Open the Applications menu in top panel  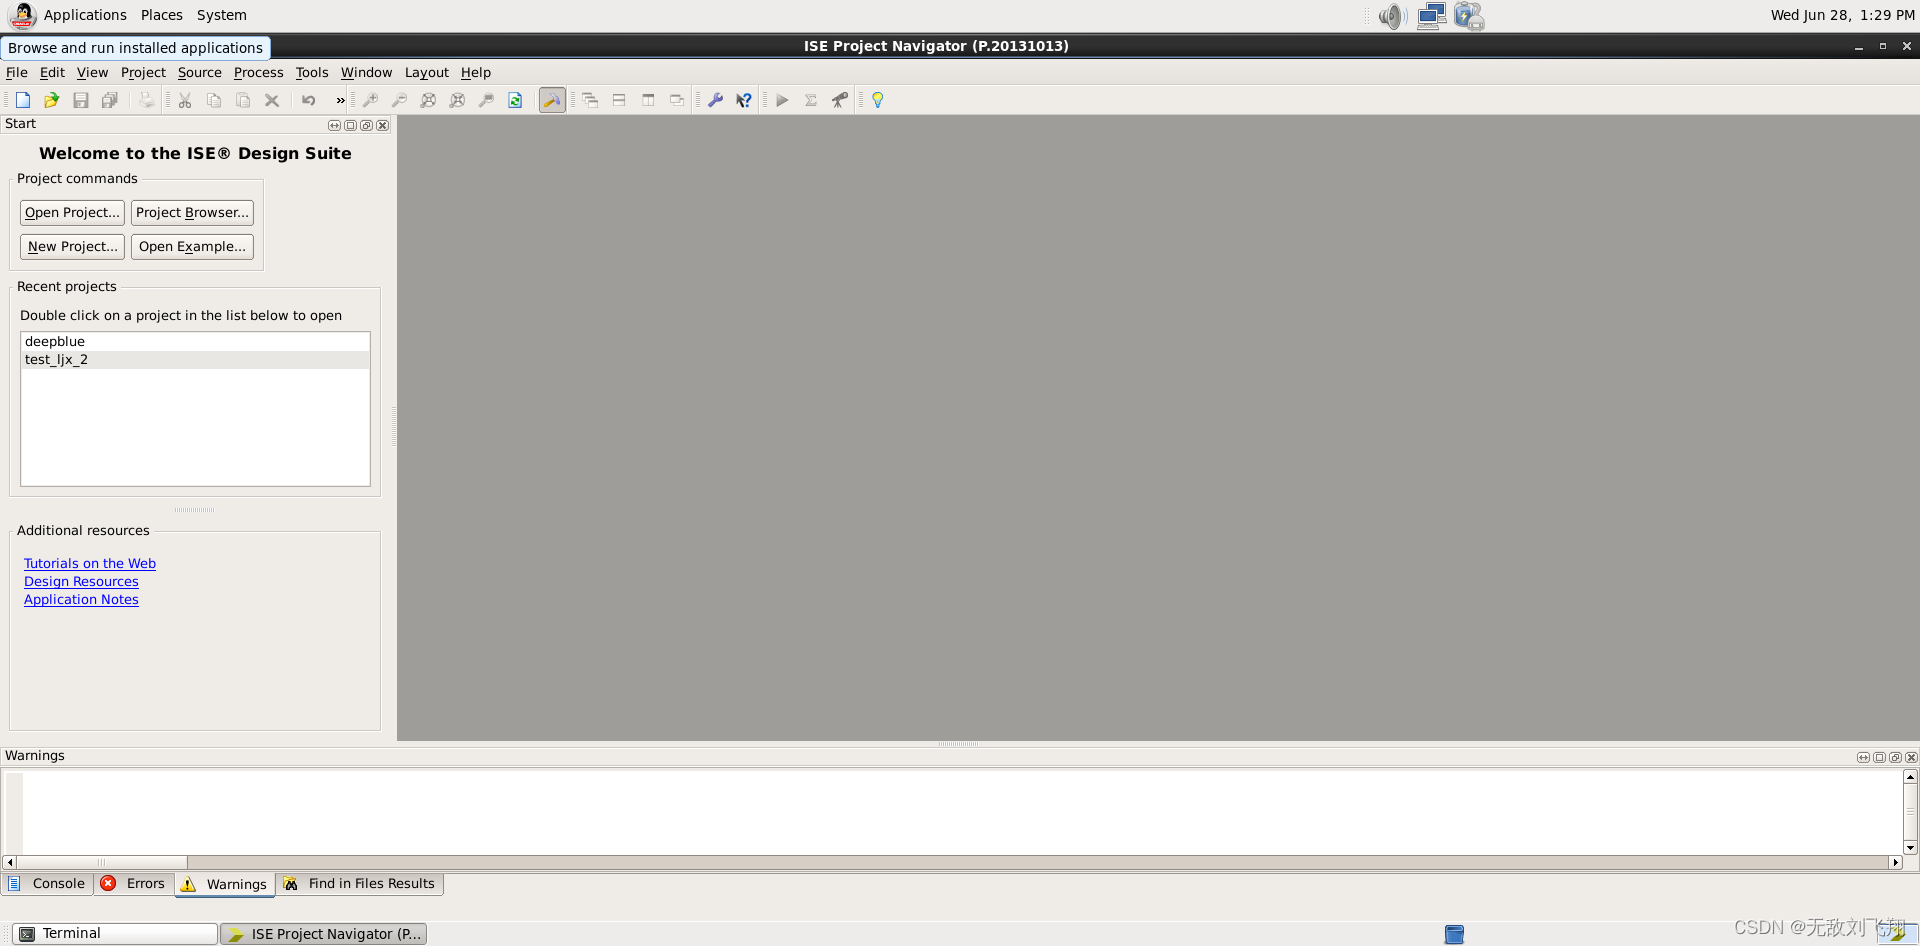[x=85, y=15]
